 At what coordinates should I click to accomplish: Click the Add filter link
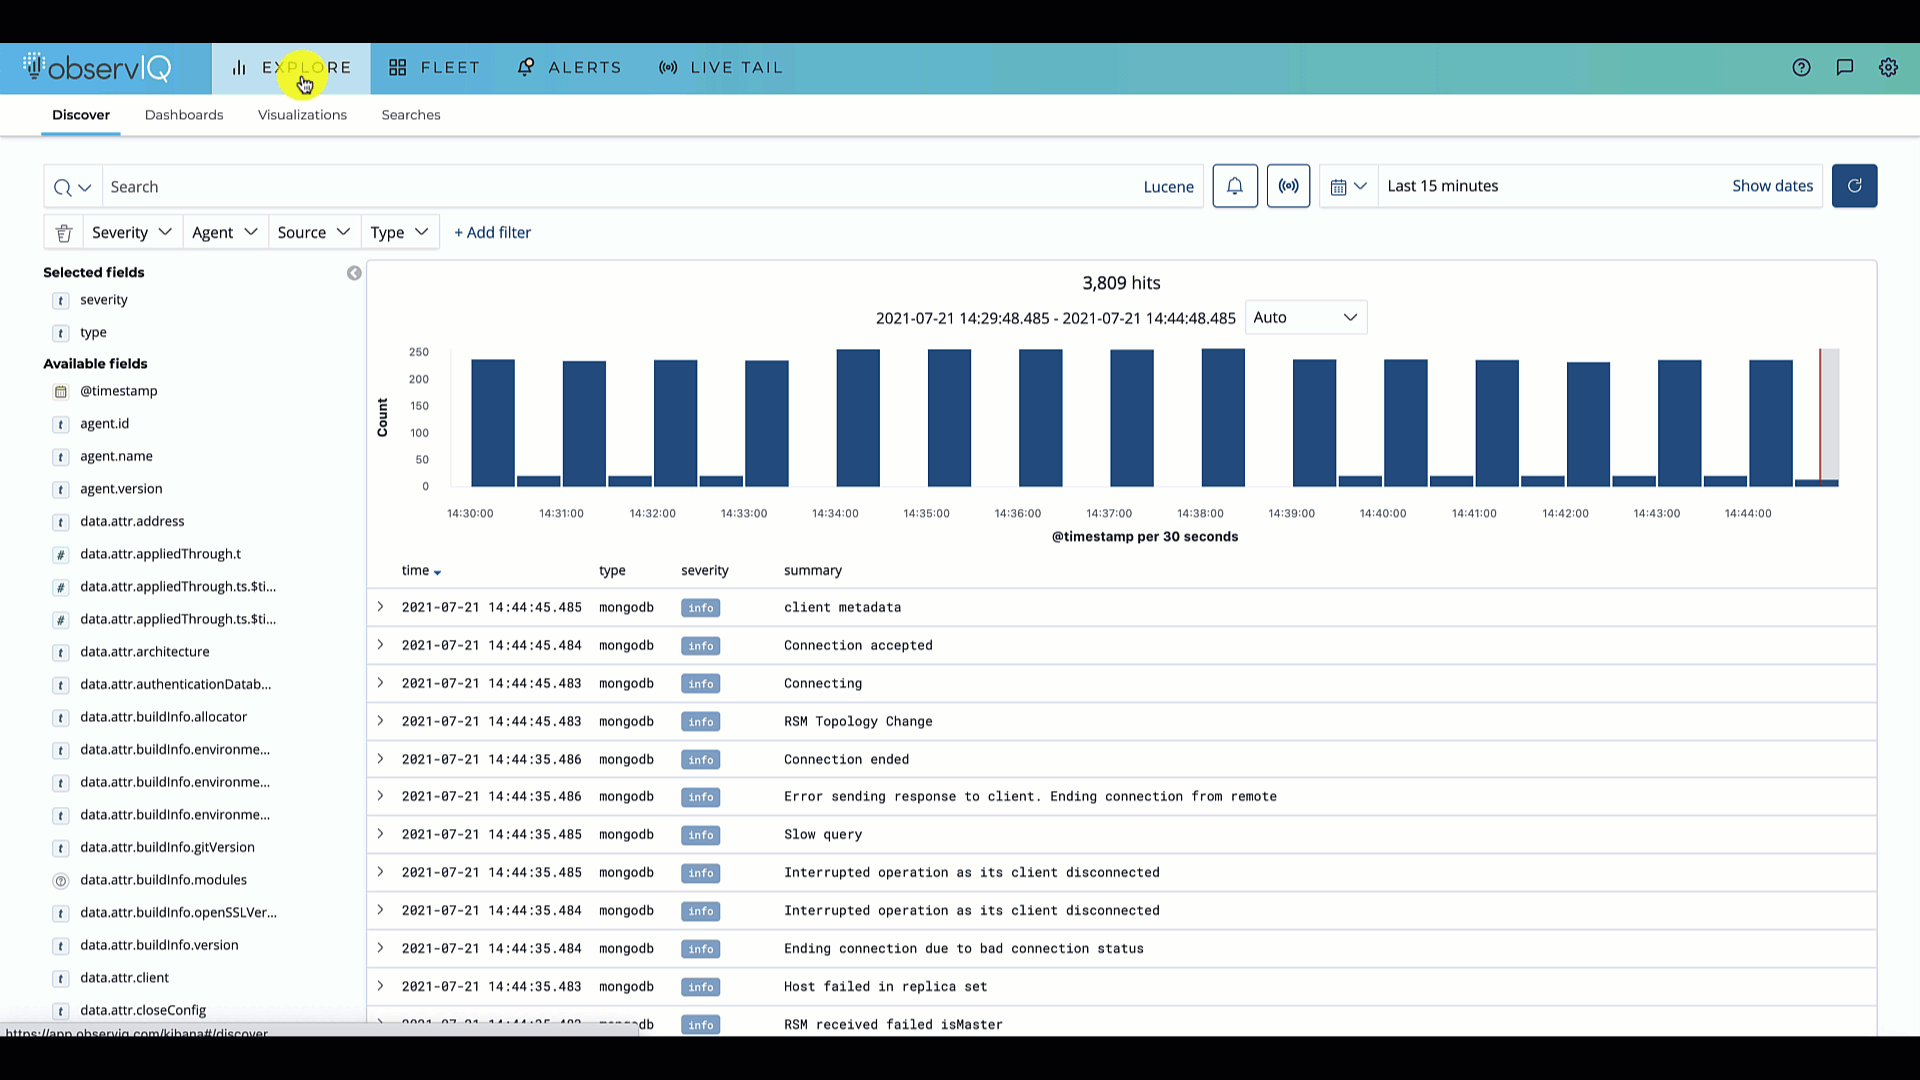point(492,233)
